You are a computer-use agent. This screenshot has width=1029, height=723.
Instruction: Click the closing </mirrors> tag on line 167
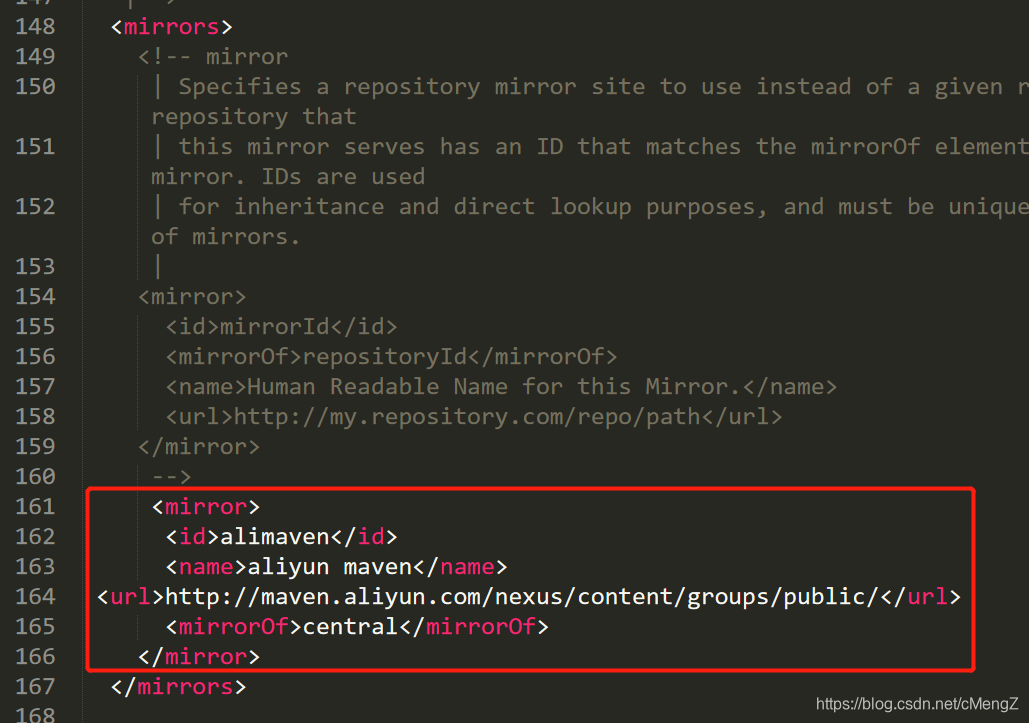pyautogui.click(x=178, y=686)
